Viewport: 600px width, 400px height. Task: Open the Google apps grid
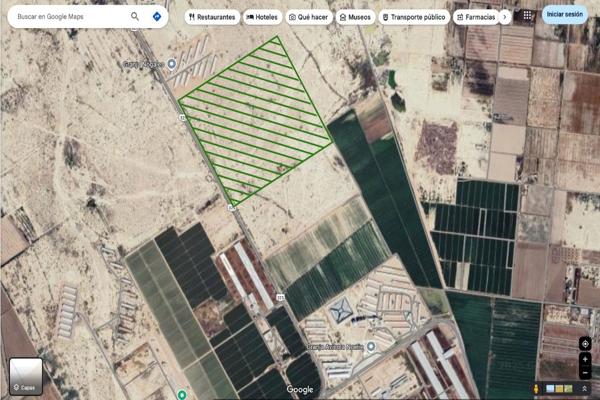click(528, 16)
